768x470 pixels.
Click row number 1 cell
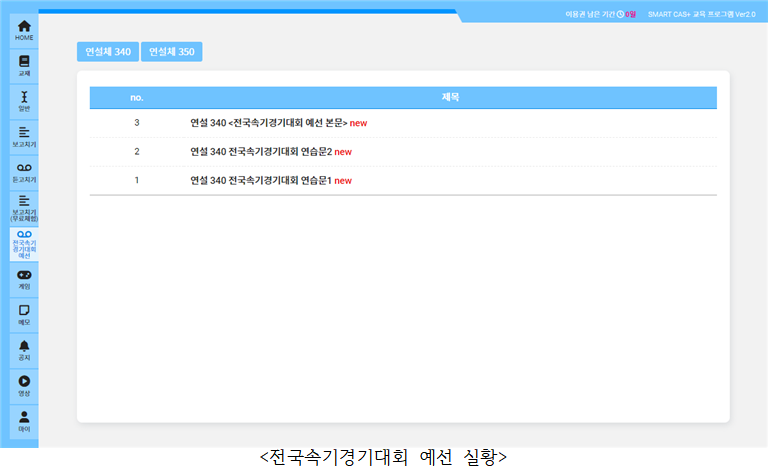coord(137,181)
